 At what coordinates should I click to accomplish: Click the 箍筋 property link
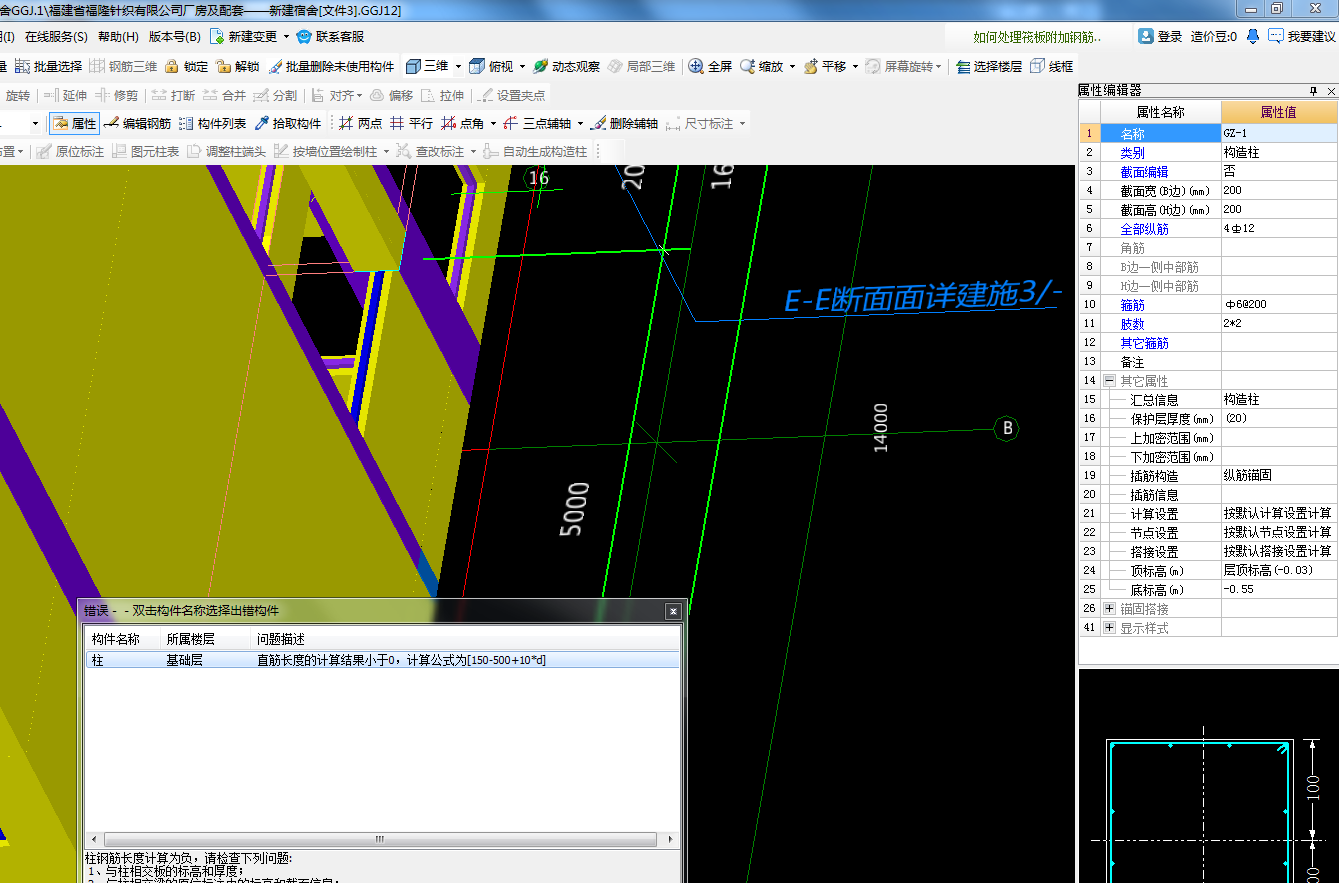click(1132, 305)
